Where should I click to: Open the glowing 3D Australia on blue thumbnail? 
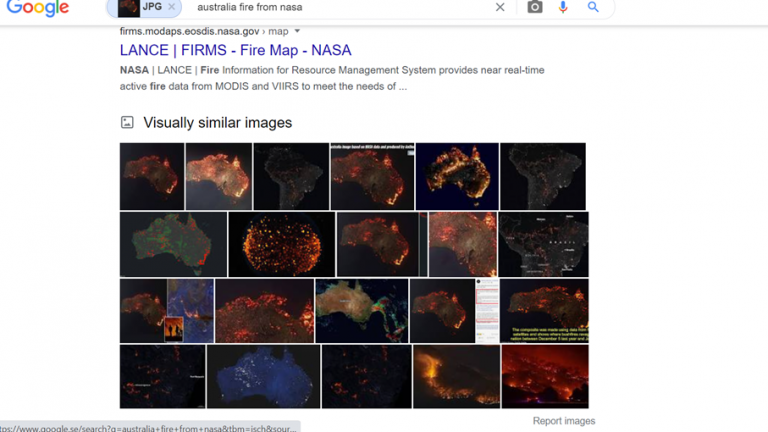[x=457, y=176]
